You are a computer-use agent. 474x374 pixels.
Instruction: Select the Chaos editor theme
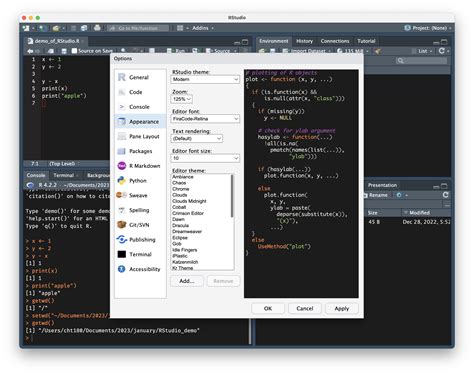pyautogui.click(x=200, y=183)
